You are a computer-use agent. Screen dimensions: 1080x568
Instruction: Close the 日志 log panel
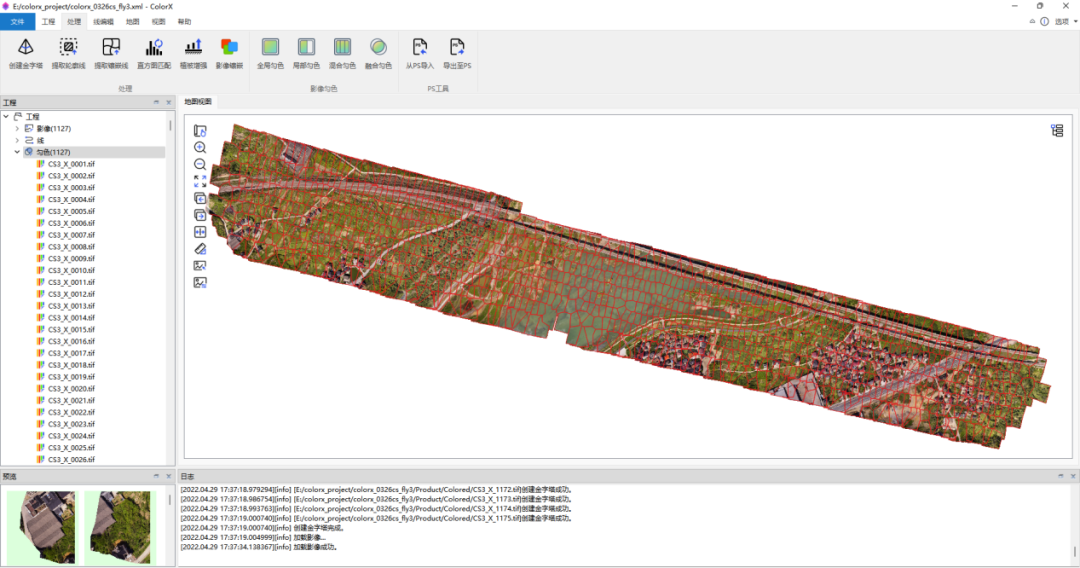point(1072,477)
